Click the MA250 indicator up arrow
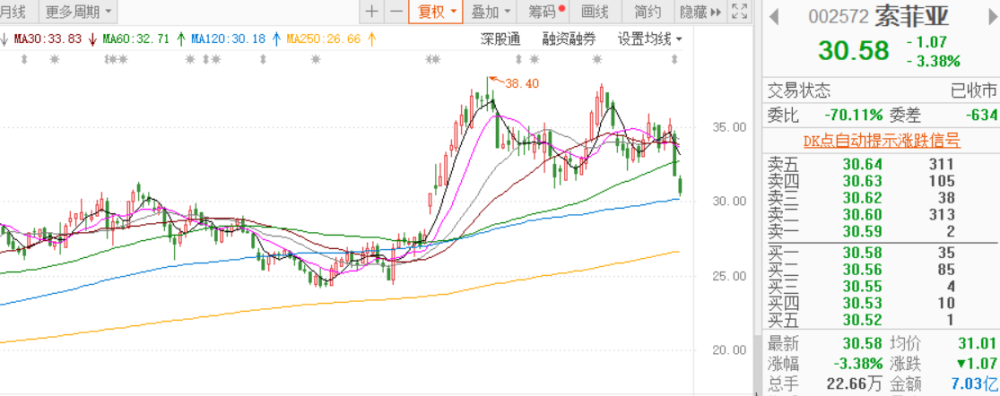The width and height of the screenshot is (1000, 396). pyautogui.click(x=371, y=39)
